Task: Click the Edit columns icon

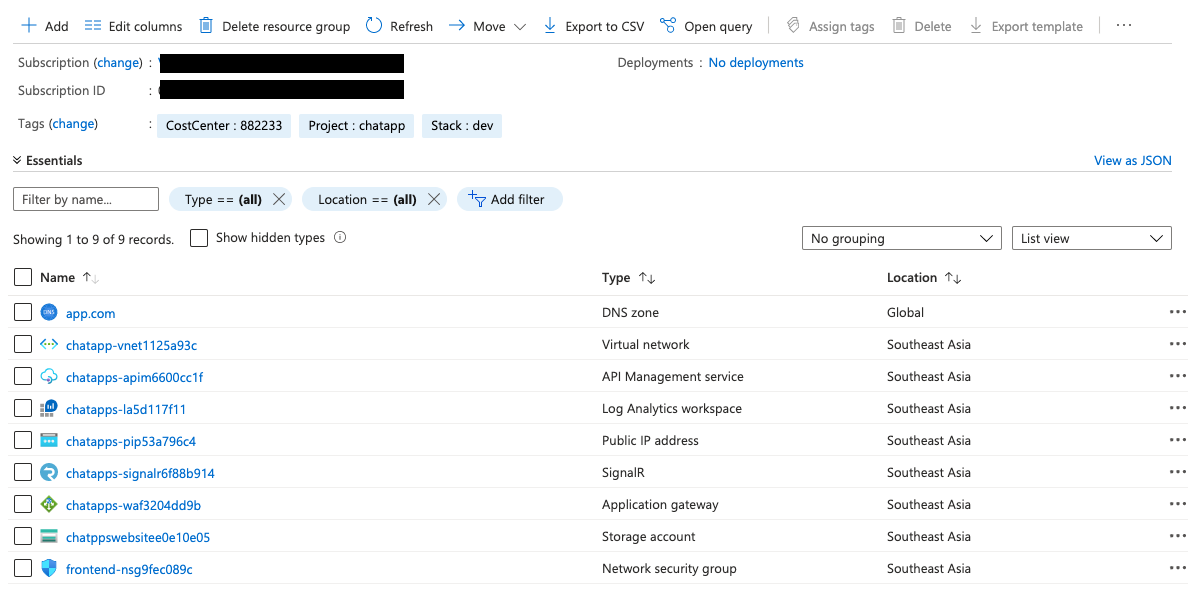Action: click(x=93, y=26)
